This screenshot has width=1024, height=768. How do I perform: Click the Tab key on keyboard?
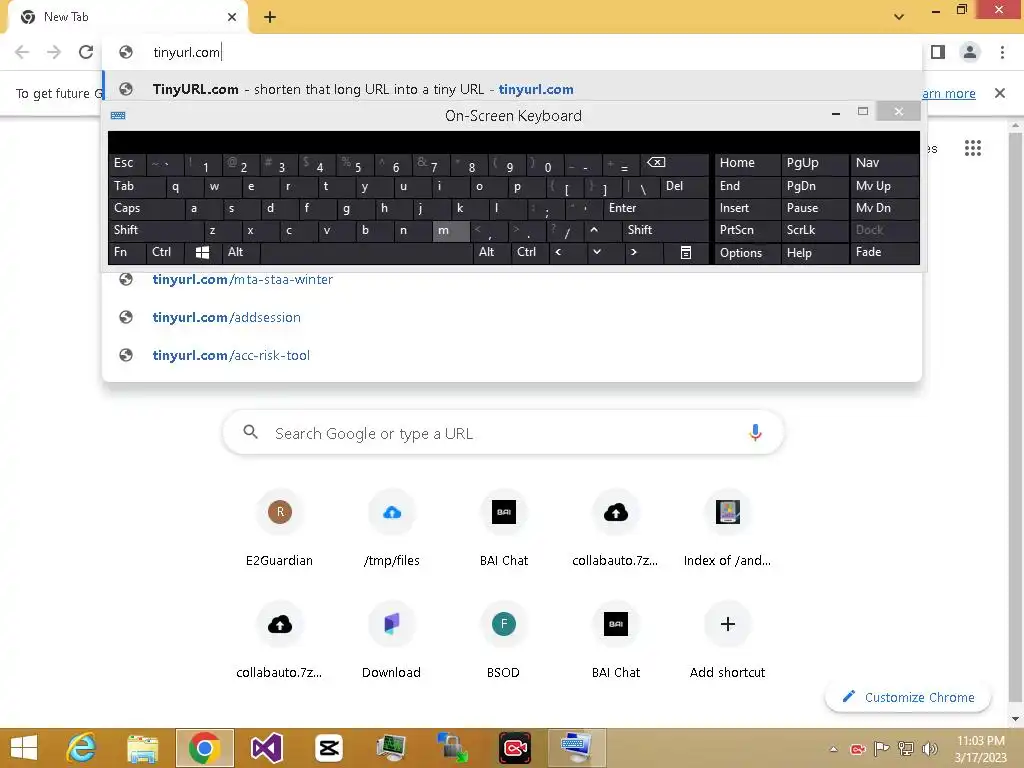coord(136,186)
